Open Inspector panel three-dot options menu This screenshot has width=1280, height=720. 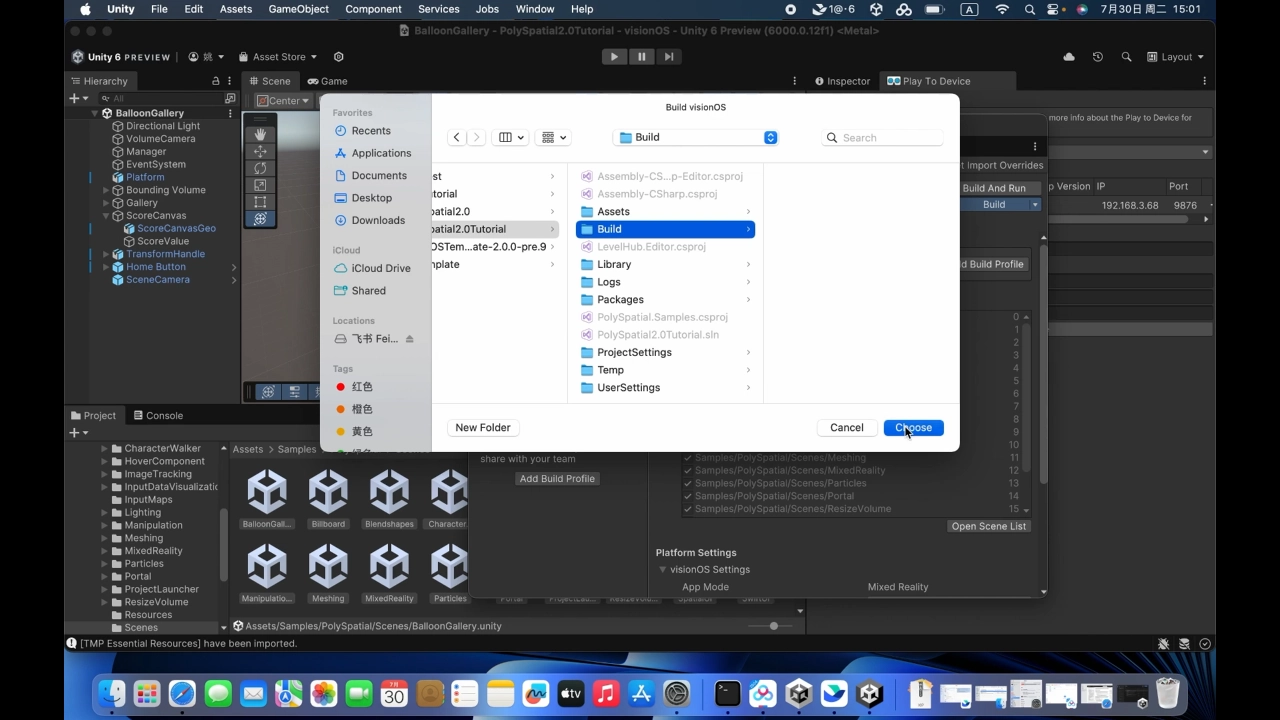pyautogui.click(x=1204, y=81)
